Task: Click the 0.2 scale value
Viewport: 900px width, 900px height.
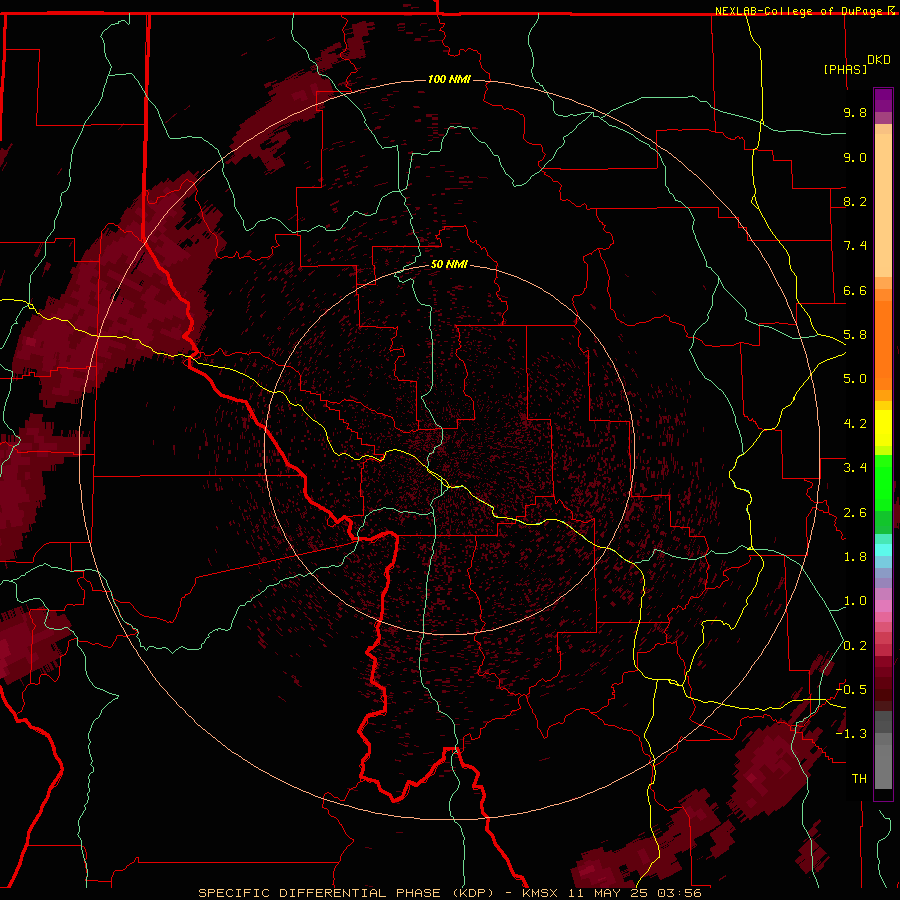Action: (855, 646)
